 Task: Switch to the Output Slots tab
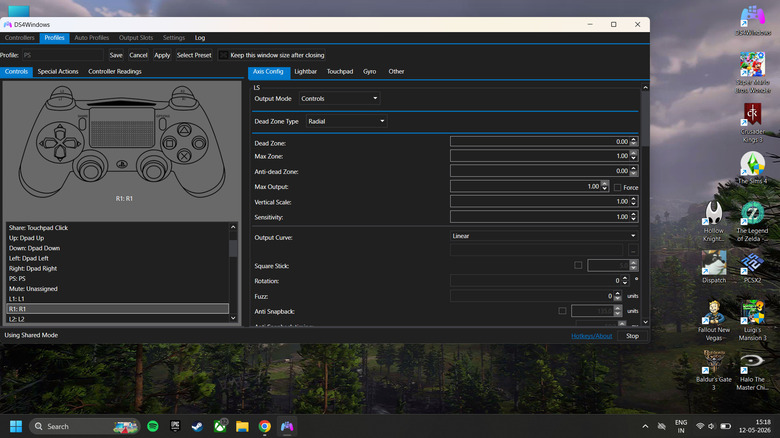pos(136,38)
